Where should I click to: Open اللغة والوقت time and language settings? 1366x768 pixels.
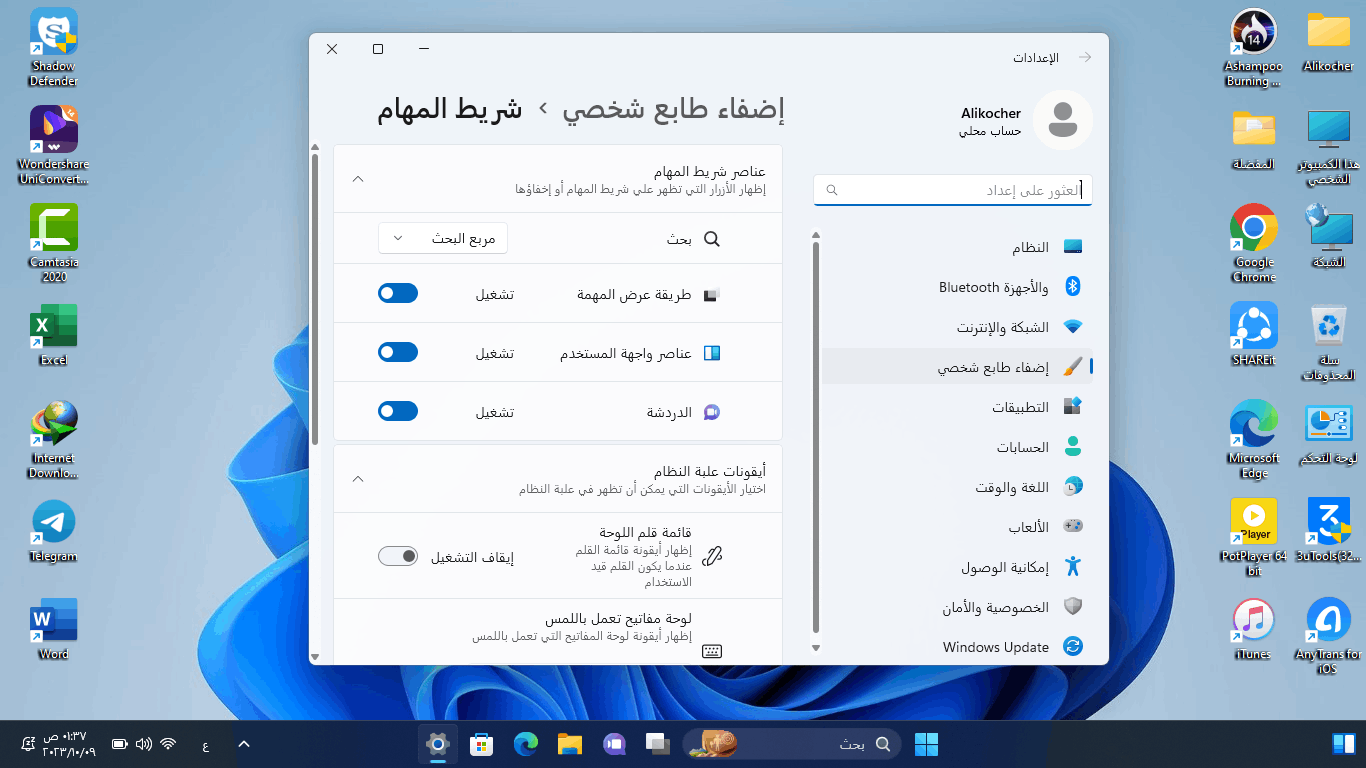(957, 487)
